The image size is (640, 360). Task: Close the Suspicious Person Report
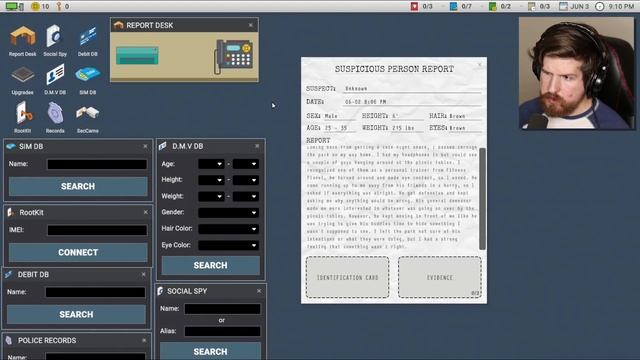point(480,64)
